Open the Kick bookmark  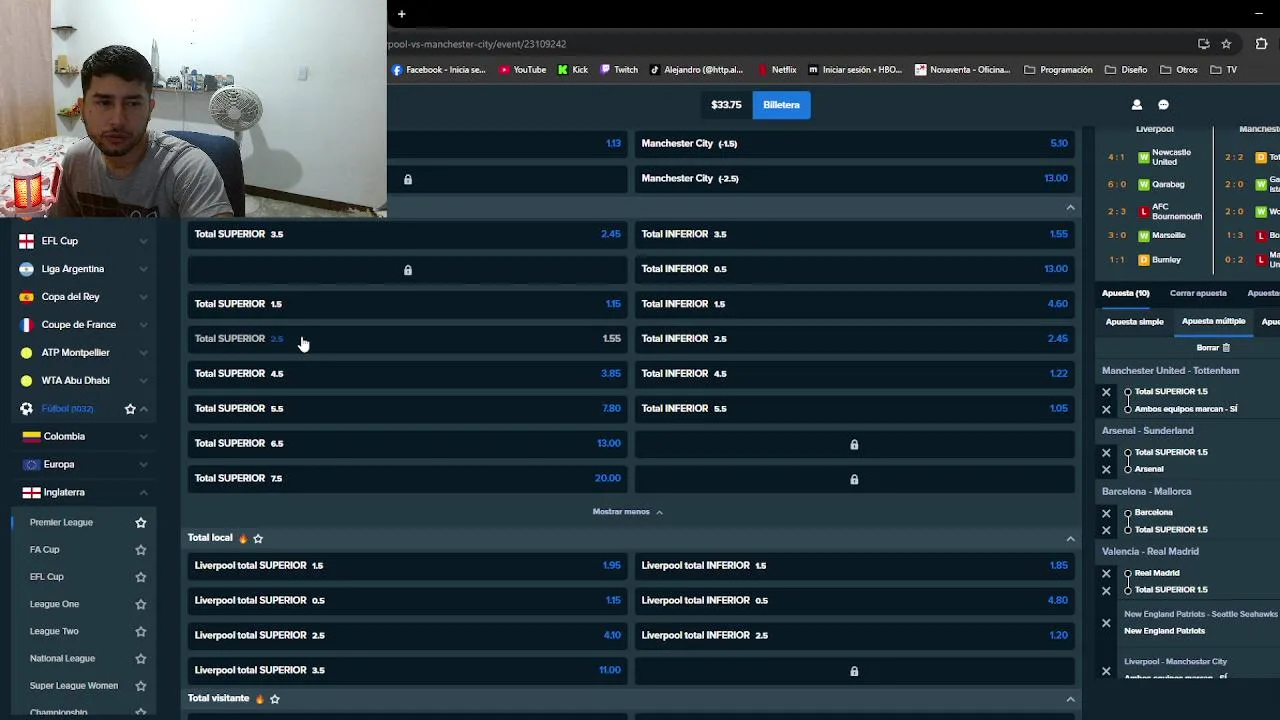(573, 70)
